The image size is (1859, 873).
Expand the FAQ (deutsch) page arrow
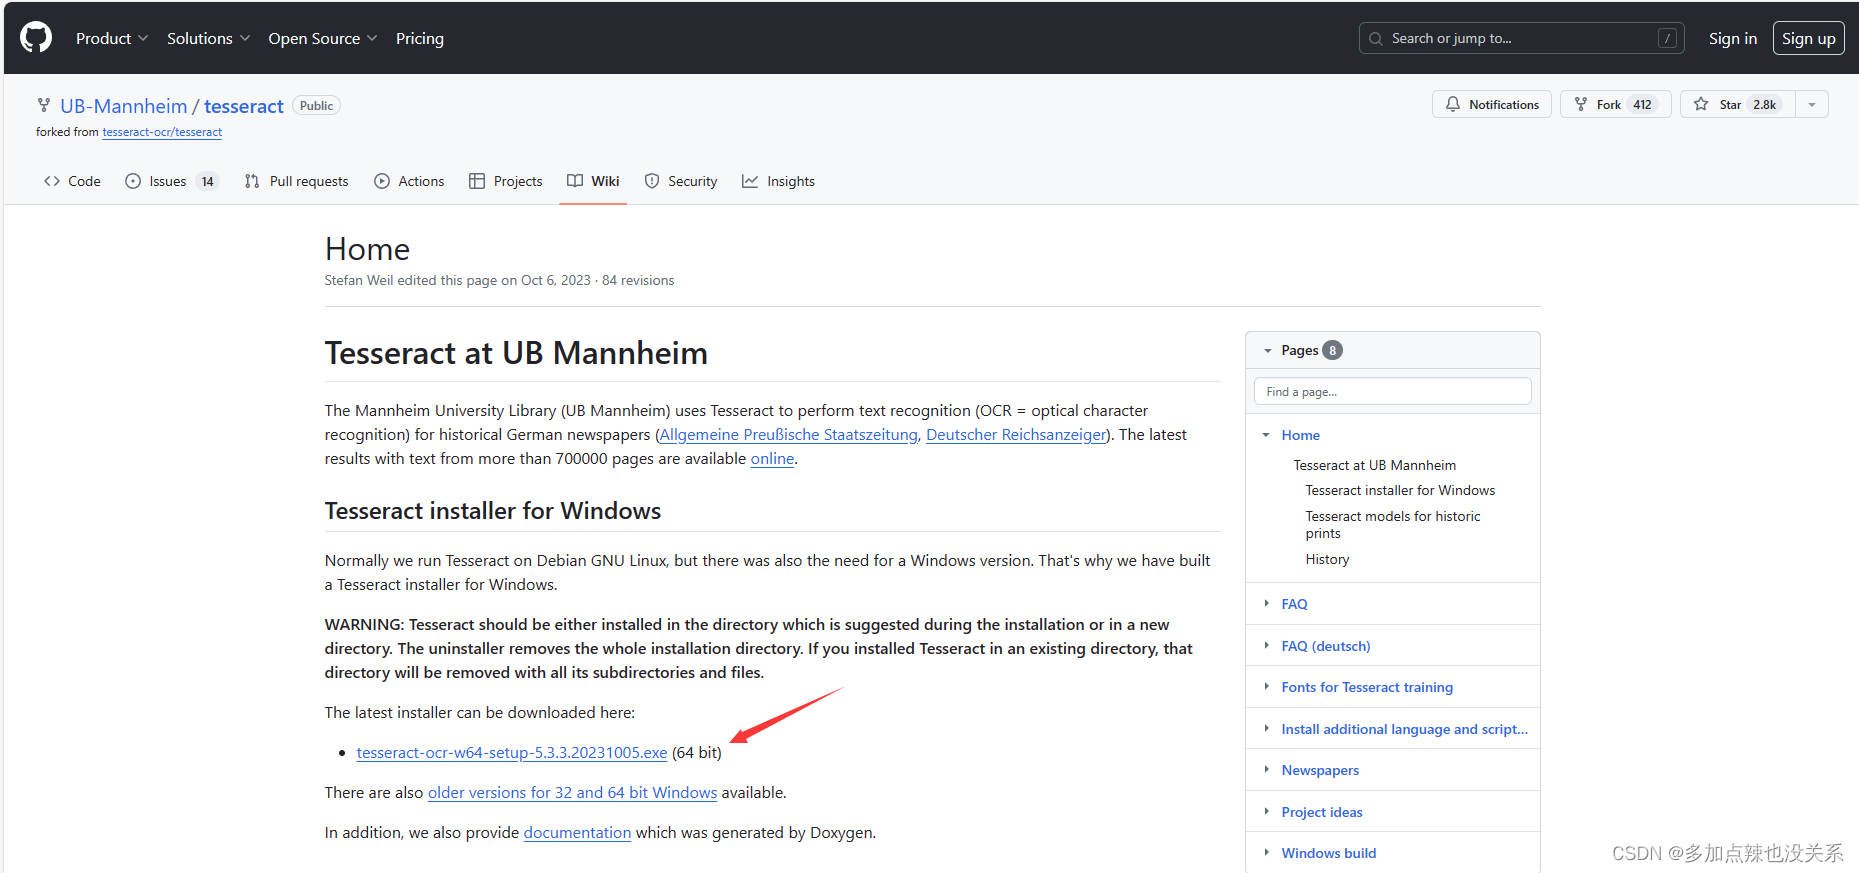pos(1266,646)
